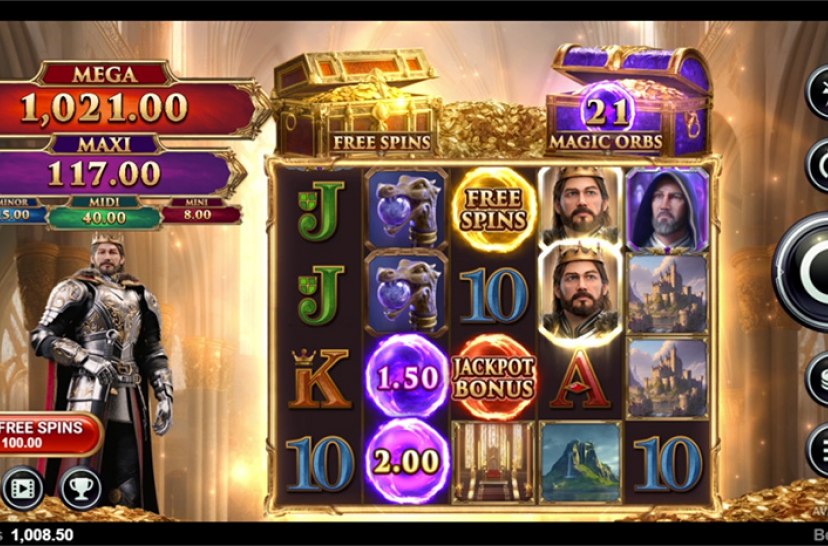The image size is (828, 546).
Task: Click the top-right lightning quick-spin icon
Action: 817,93
